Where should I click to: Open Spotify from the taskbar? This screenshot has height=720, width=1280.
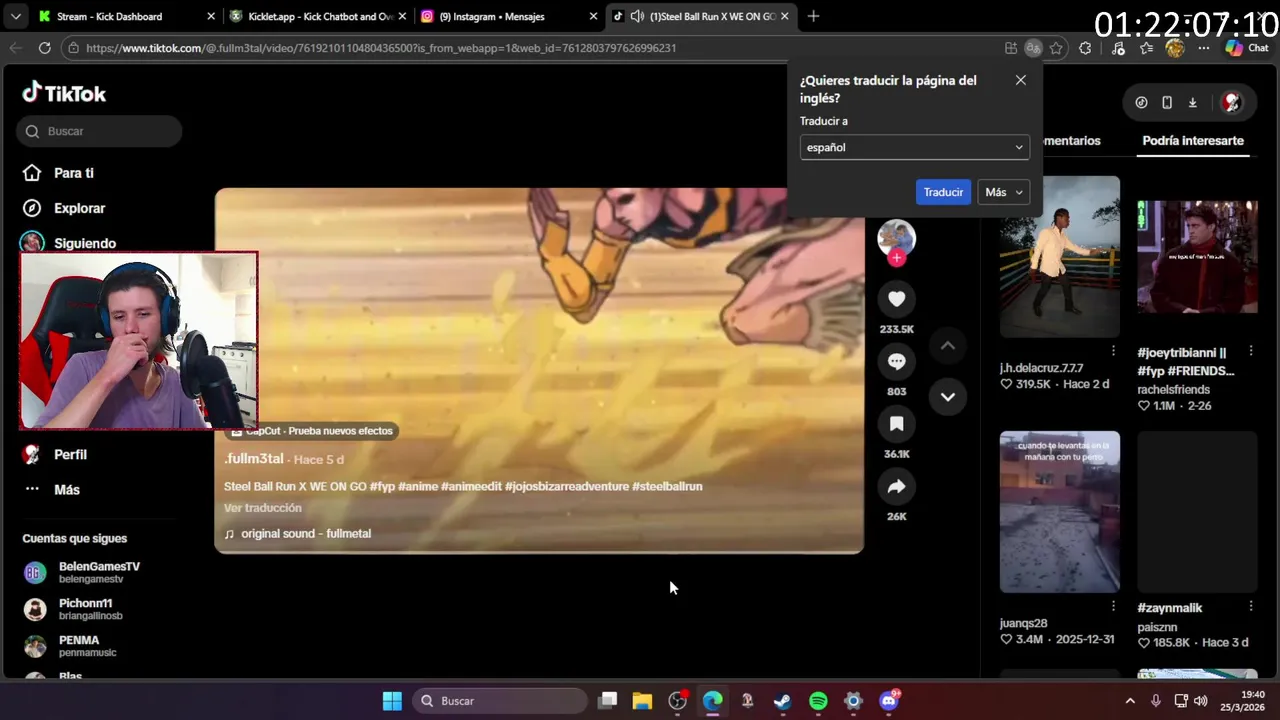(x=818, y=701)
